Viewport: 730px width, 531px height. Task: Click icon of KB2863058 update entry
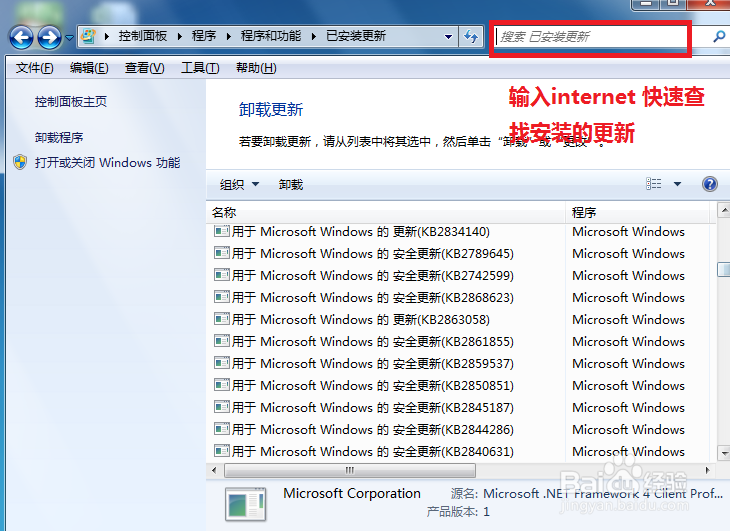[222, 319]
